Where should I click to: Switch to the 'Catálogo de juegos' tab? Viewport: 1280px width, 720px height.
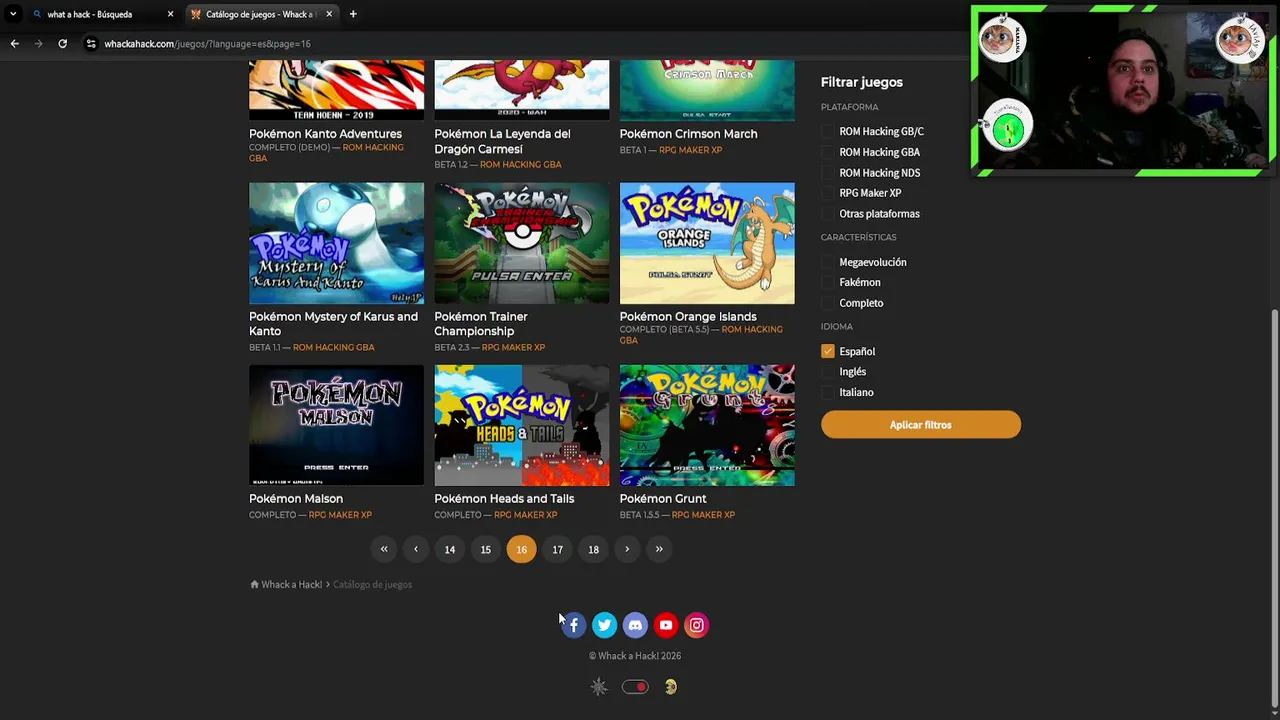262,14
